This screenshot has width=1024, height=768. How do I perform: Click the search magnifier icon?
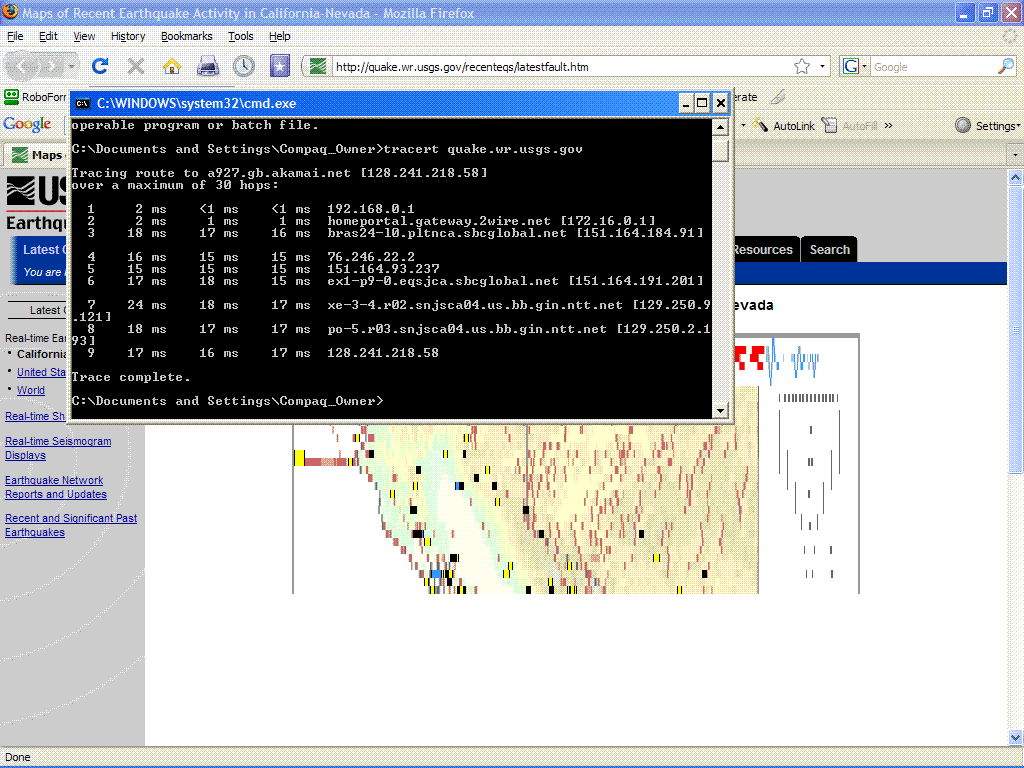coord(1006,67)
